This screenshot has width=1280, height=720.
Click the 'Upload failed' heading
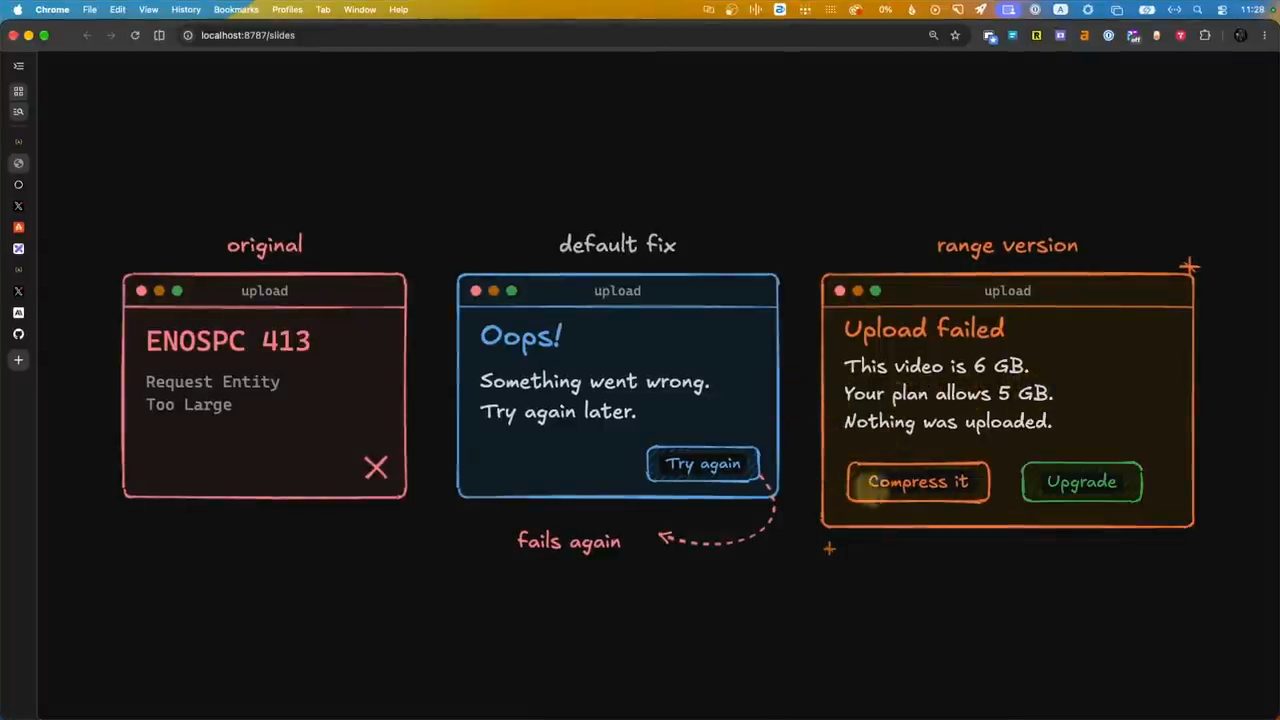924,329
